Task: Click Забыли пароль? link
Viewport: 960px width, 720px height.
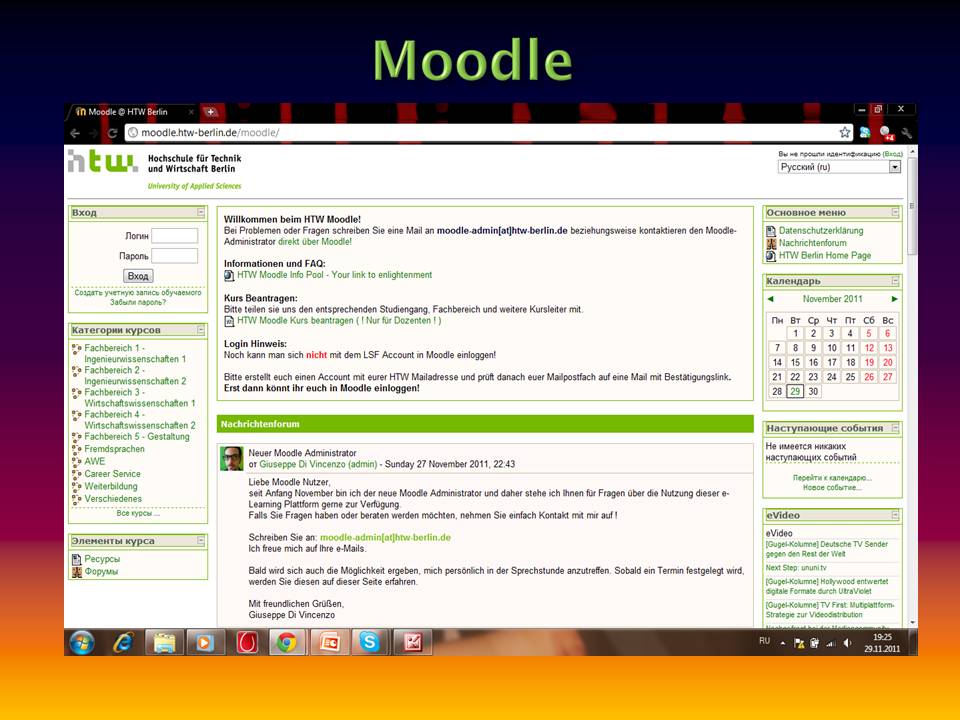Action: tap(138, 302)
